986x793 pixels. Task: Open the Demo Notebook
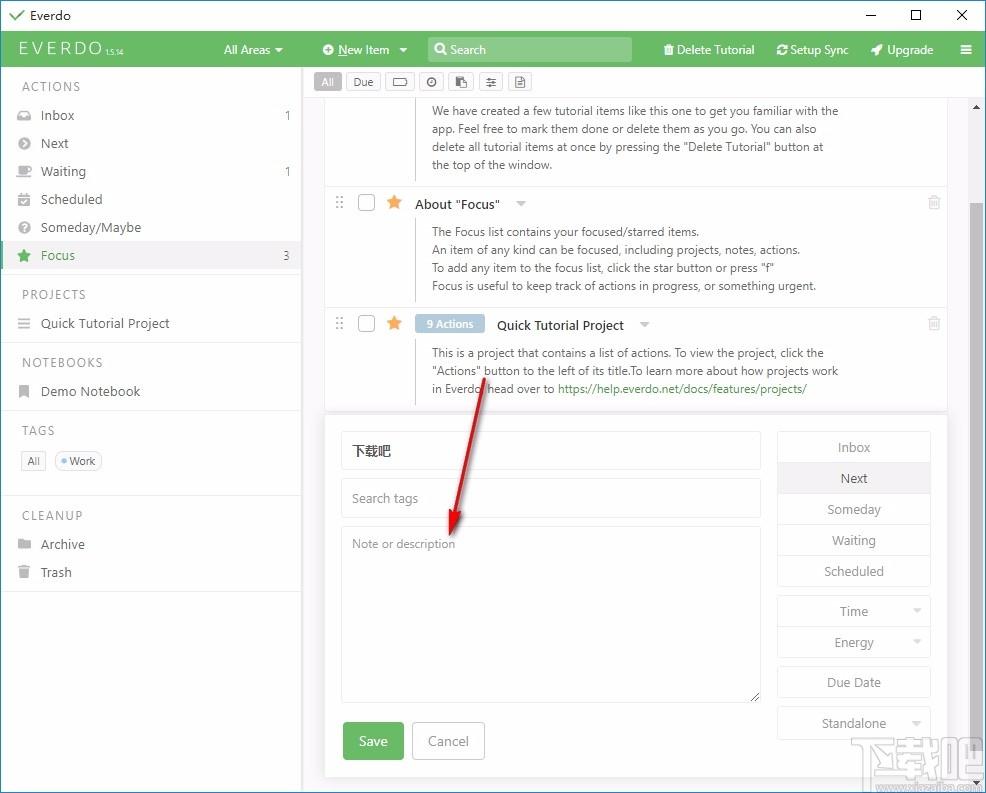[x=151, y=391]
